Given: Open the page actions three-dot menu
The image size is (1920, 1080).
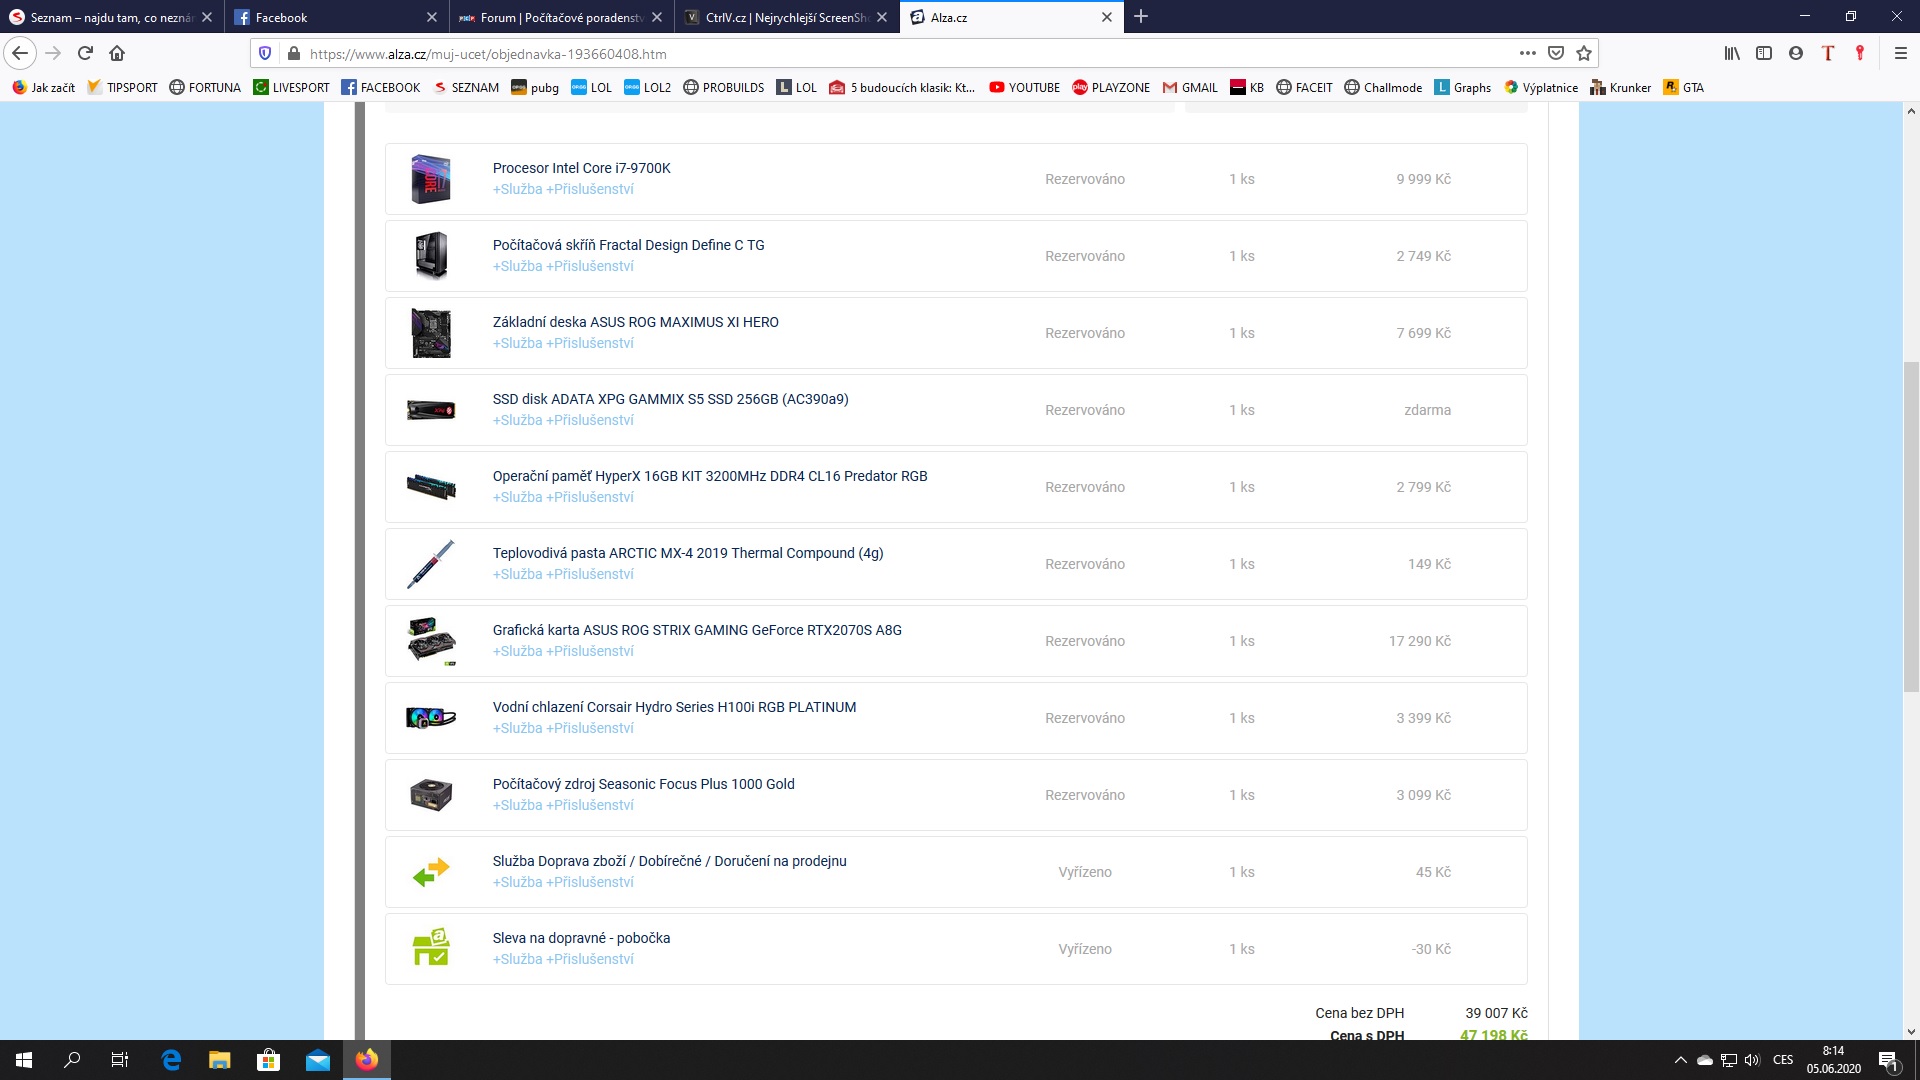Looking at the screenshot, I should (x=1527, y=53).
